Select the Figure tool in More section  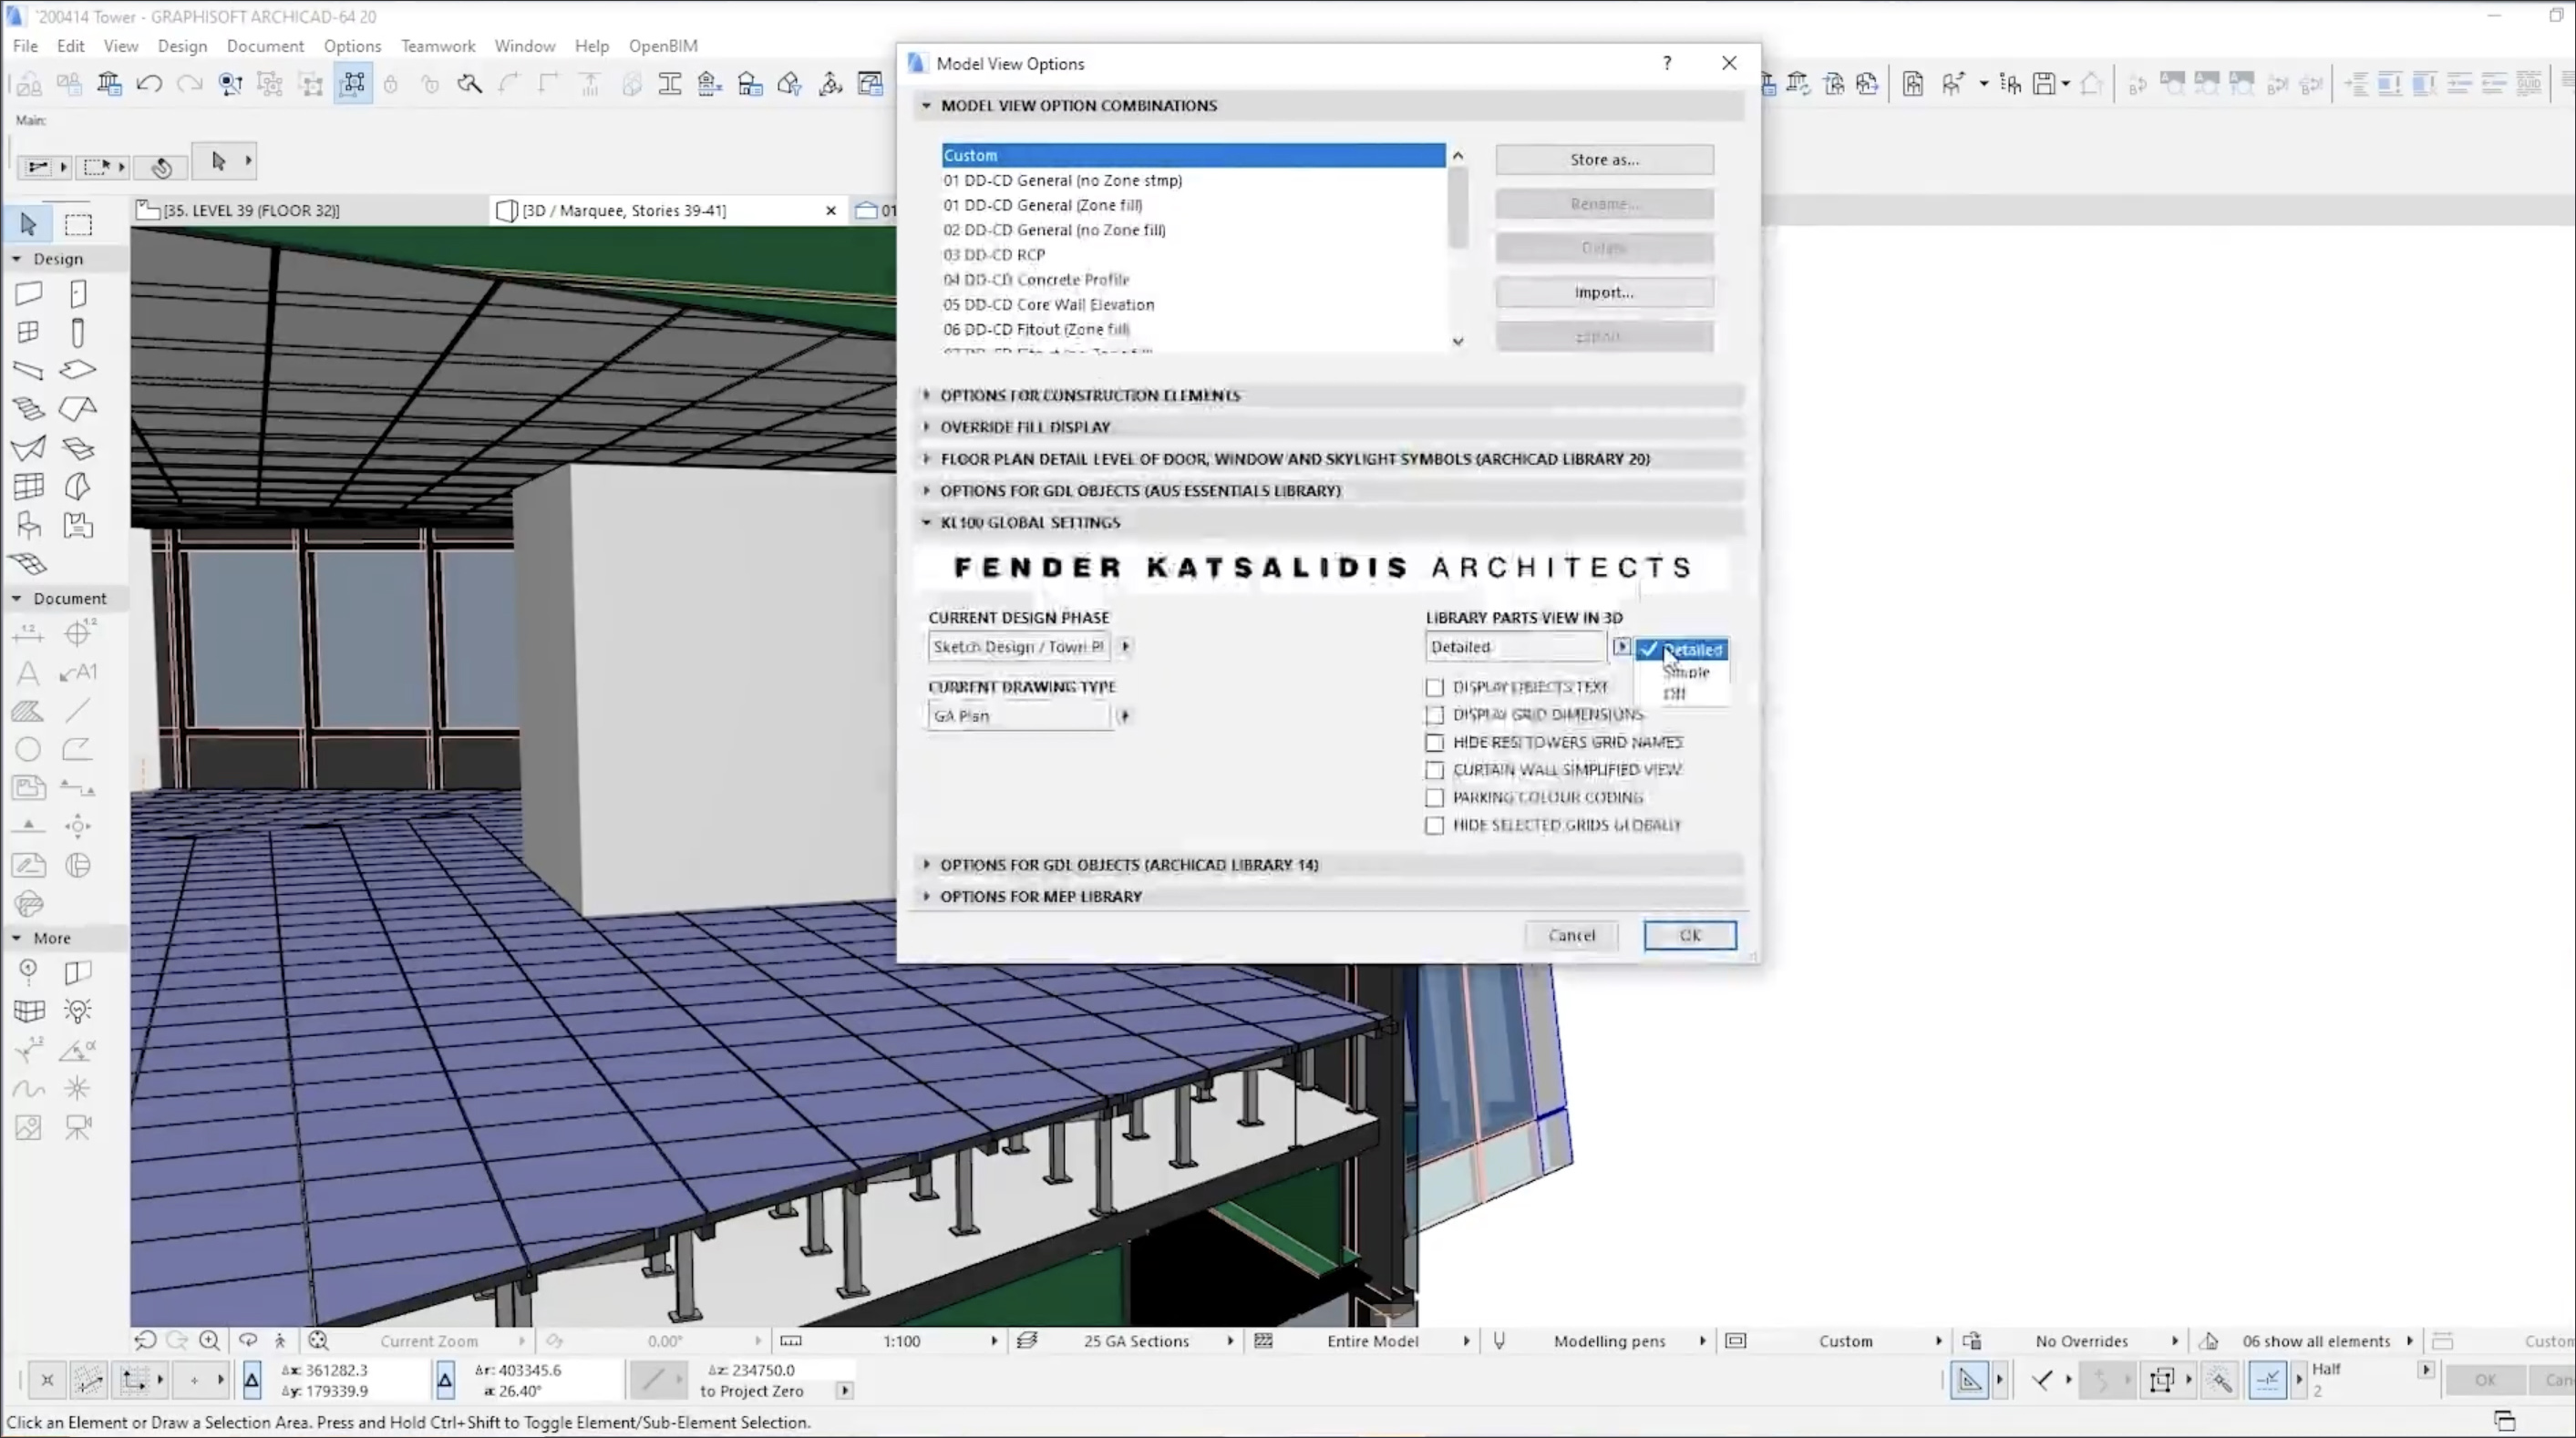28,1127
